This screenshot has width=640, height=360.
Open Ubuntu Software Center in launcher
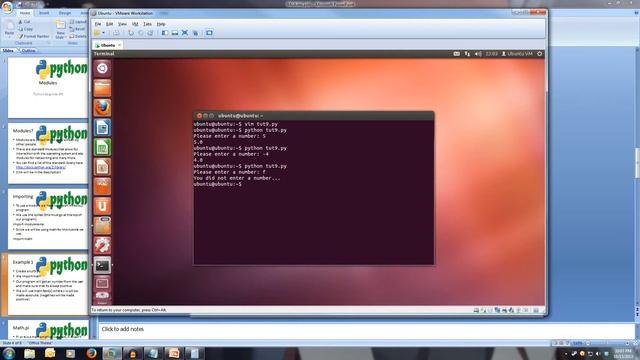coord(102,186)
